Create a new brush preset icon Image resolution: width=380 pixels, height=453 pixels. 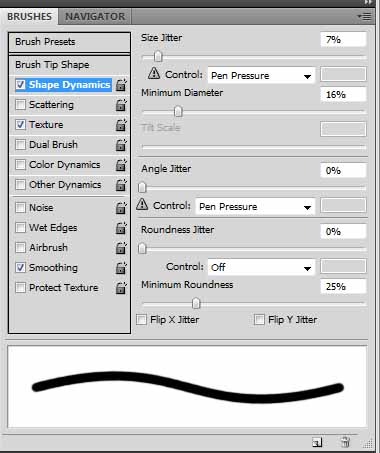tap(317, 442)
